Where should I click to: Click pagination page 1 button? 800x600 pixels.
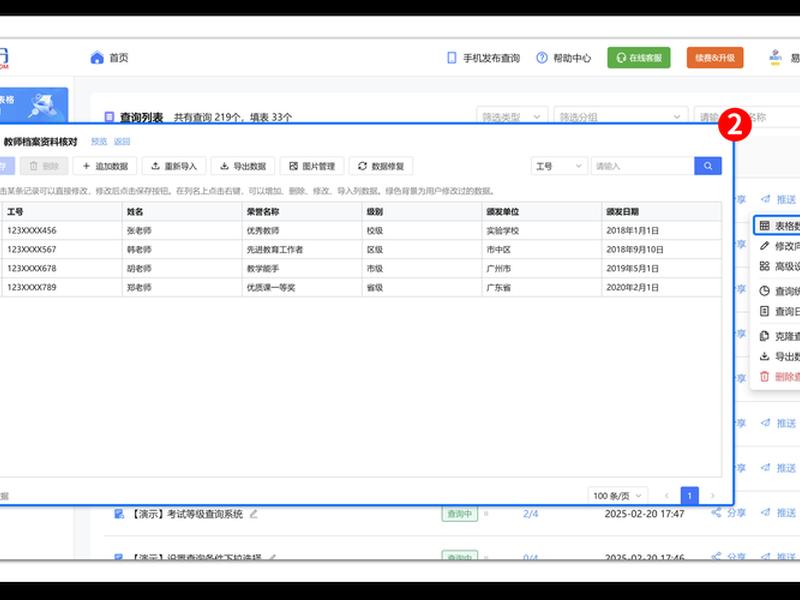[689, 495]
